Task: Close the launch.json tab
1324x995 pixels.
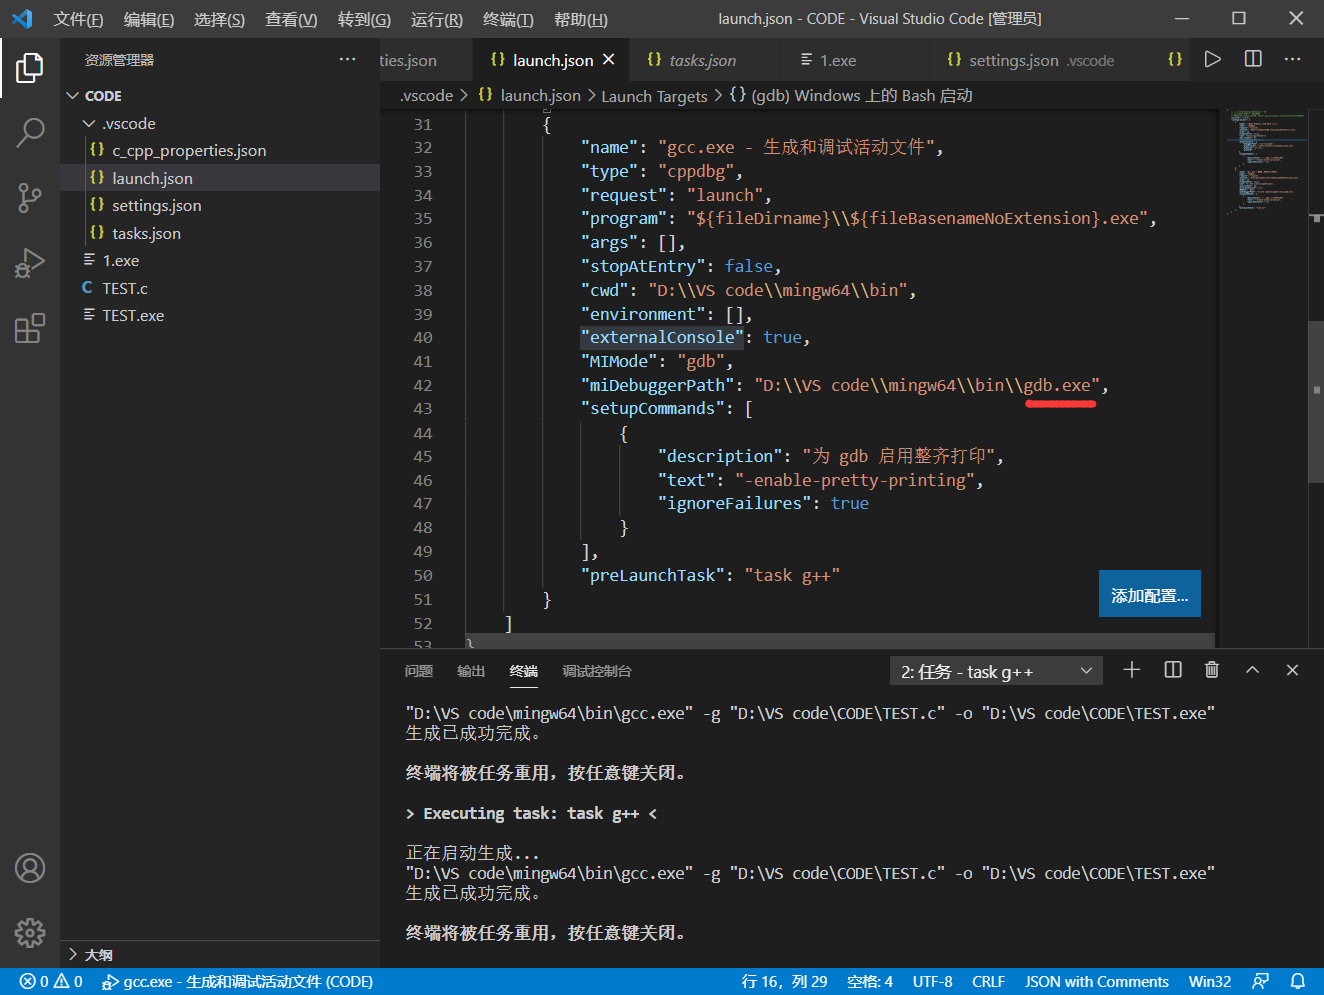Action: coord(608,60)
